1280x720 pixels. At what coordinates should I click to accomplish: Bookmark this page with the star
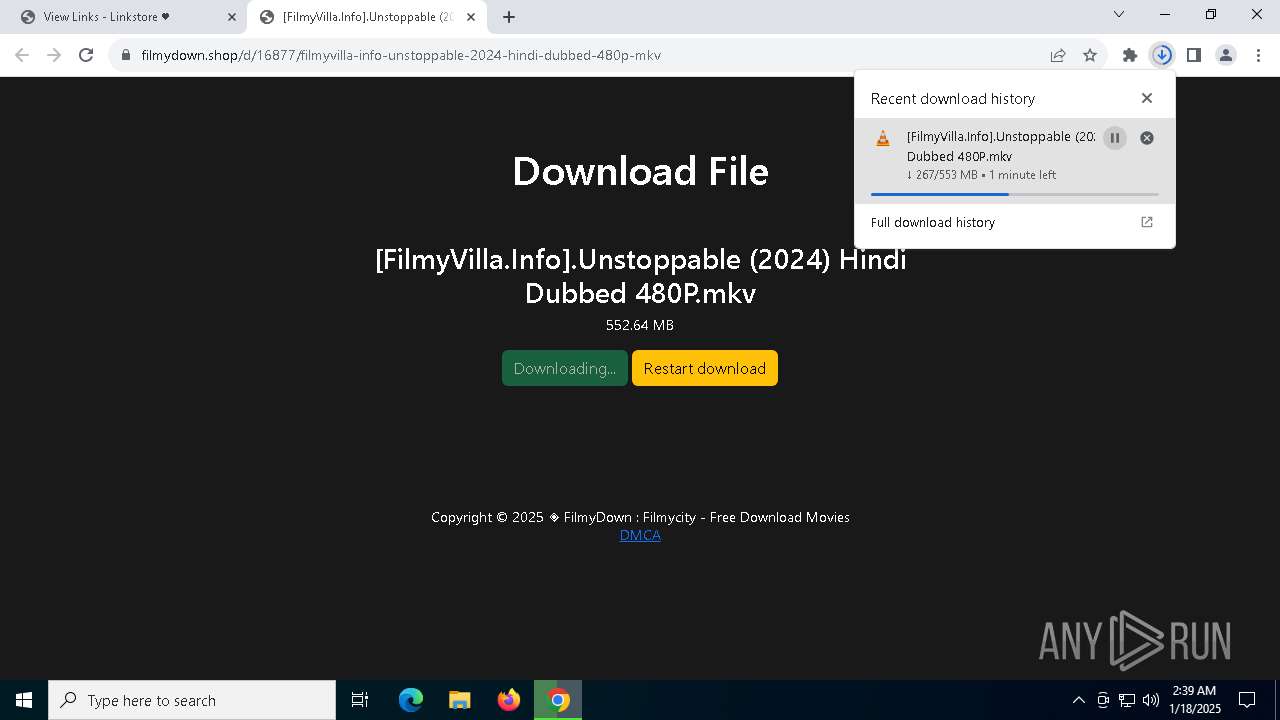pyautogui.click(x=1090, y=55)
